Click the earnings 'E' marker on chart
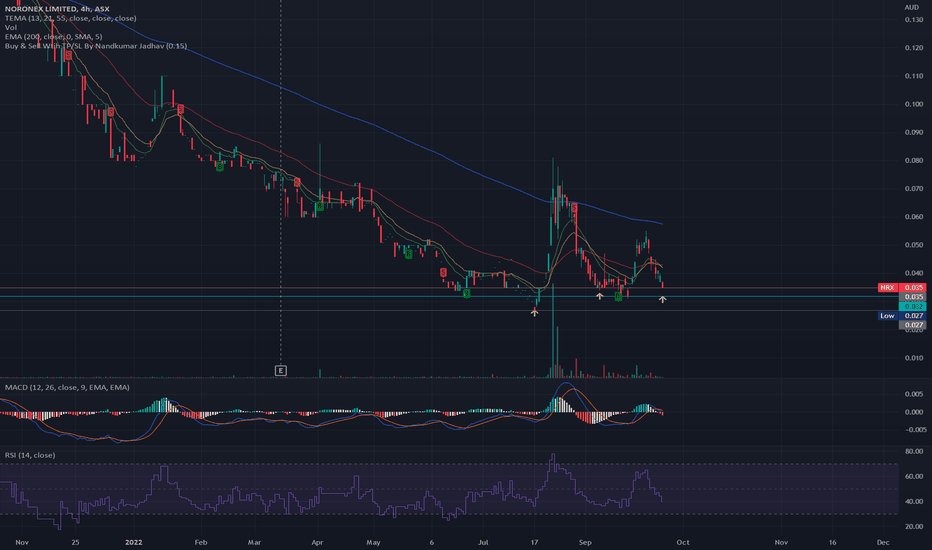This screenshot has width=932, height=550. [281, 370]
